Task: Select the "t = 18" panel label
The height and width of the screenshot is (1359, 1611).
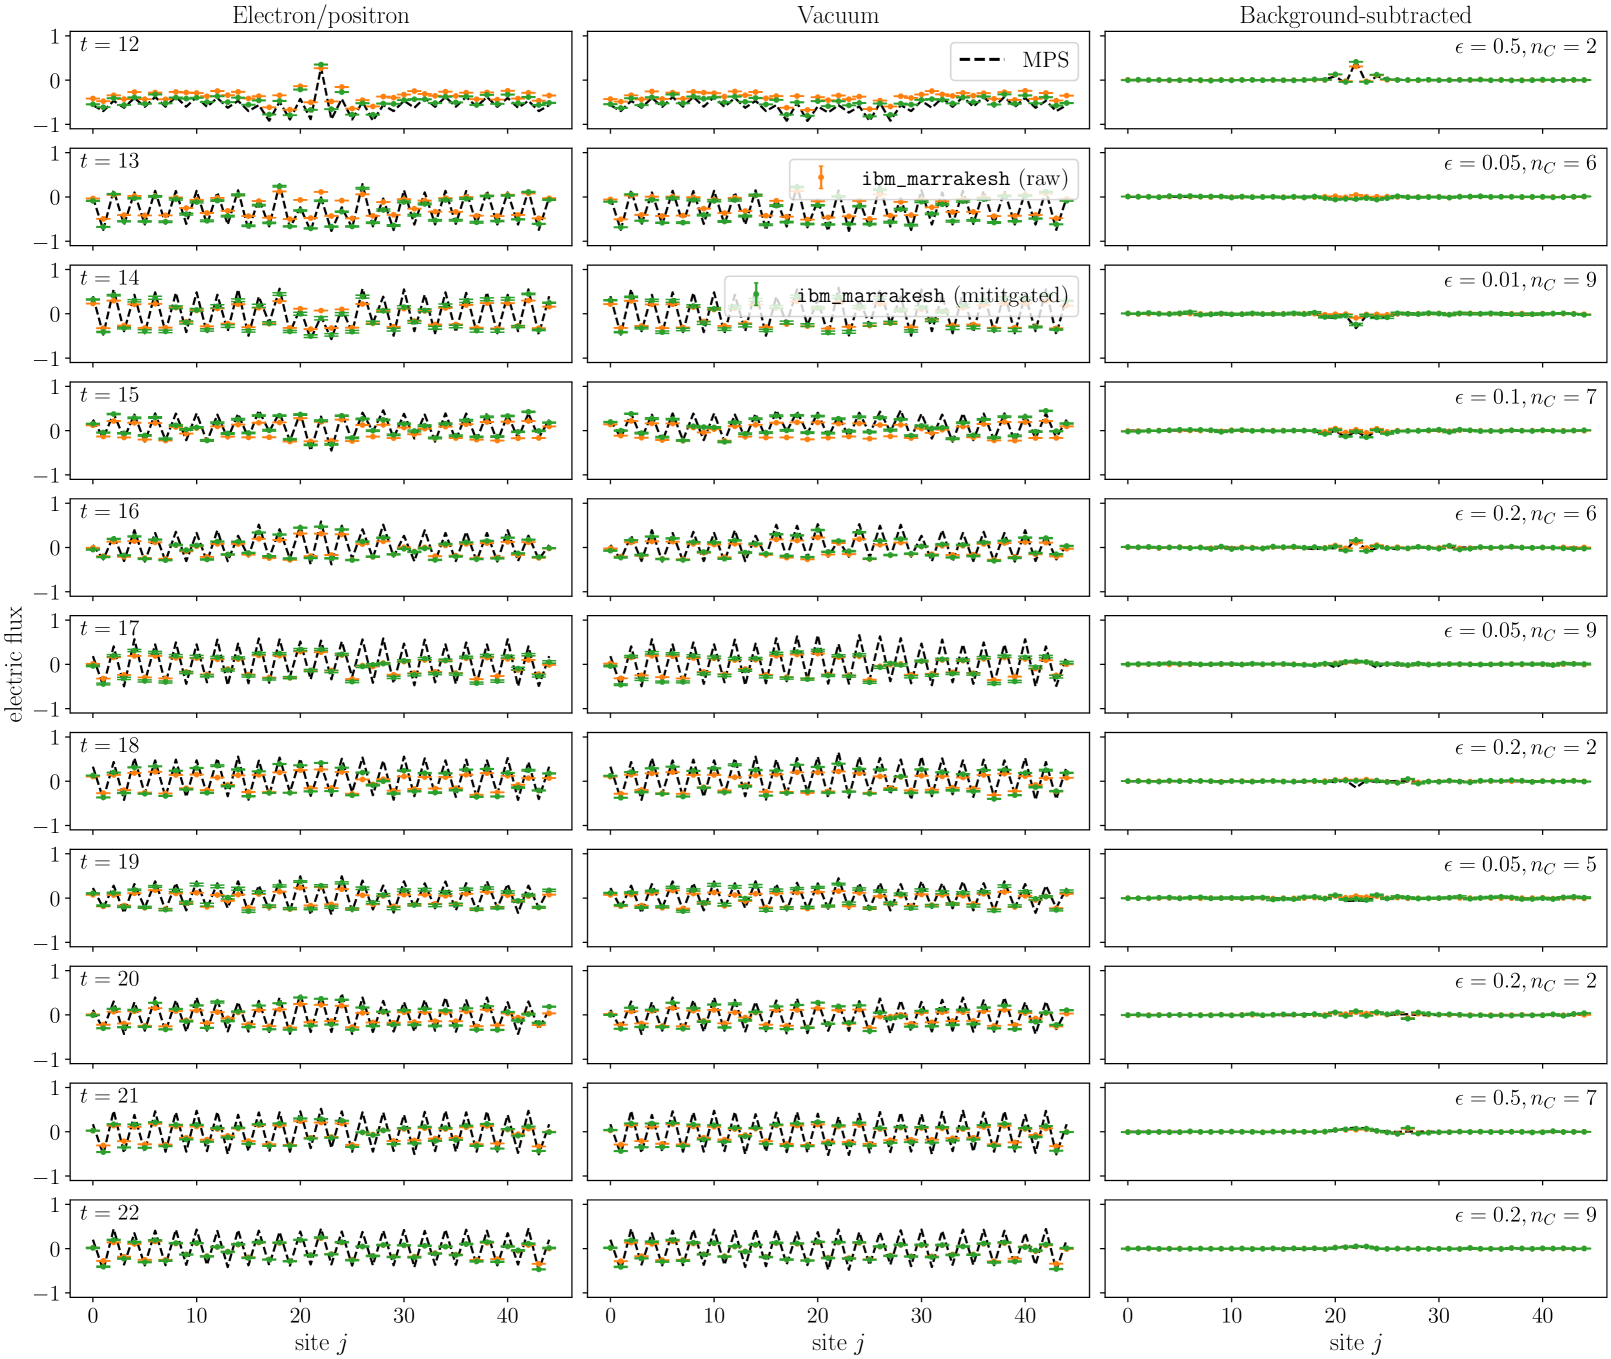Action: click(x=110, y=745)
